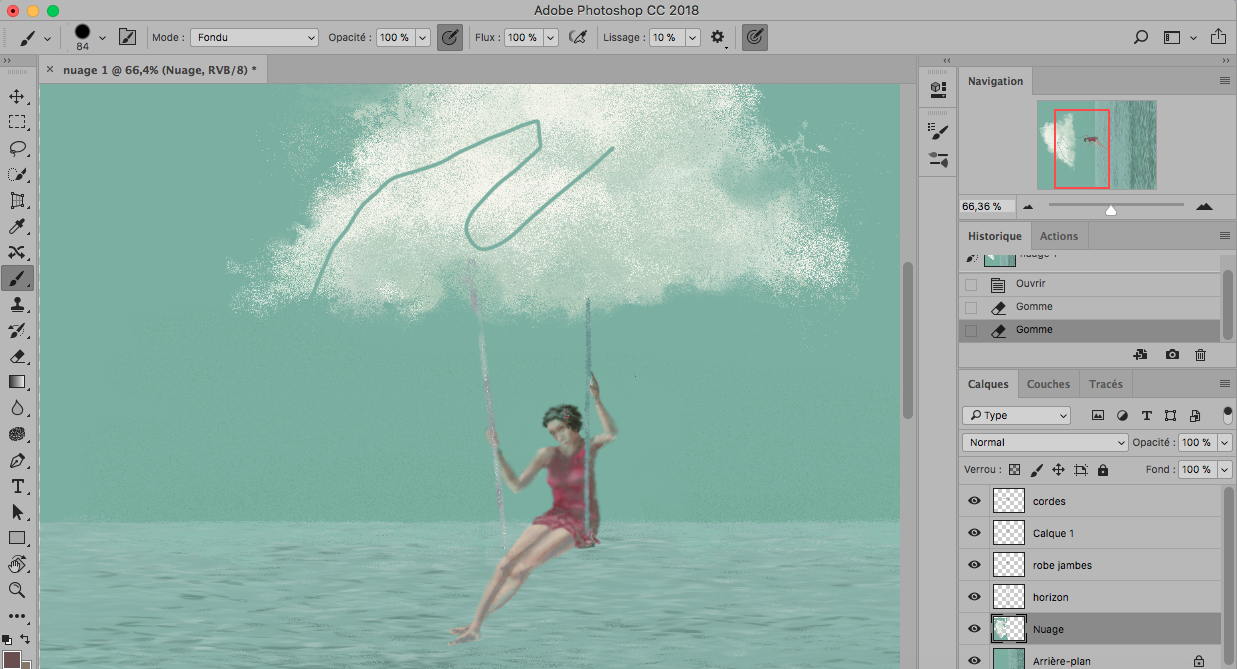This screenshot has height=669, width=1237.
Task: Expand the layer filter Type dropdown
Action: 1016,415
